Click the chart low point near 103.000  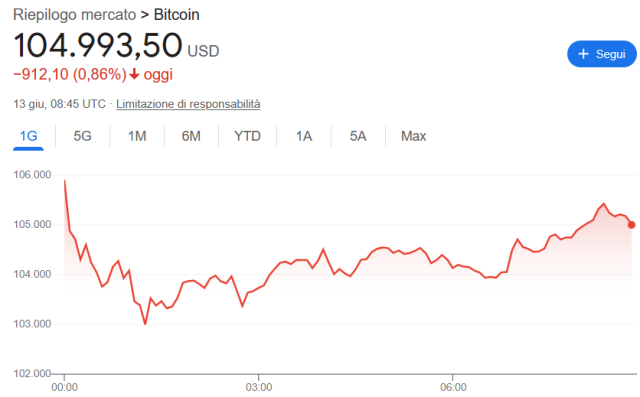(145, 324)
